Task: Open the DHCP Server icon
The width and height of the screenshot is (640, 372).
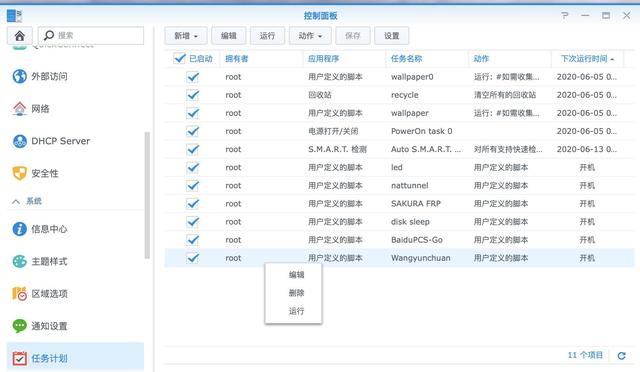Action: [19, 141]
